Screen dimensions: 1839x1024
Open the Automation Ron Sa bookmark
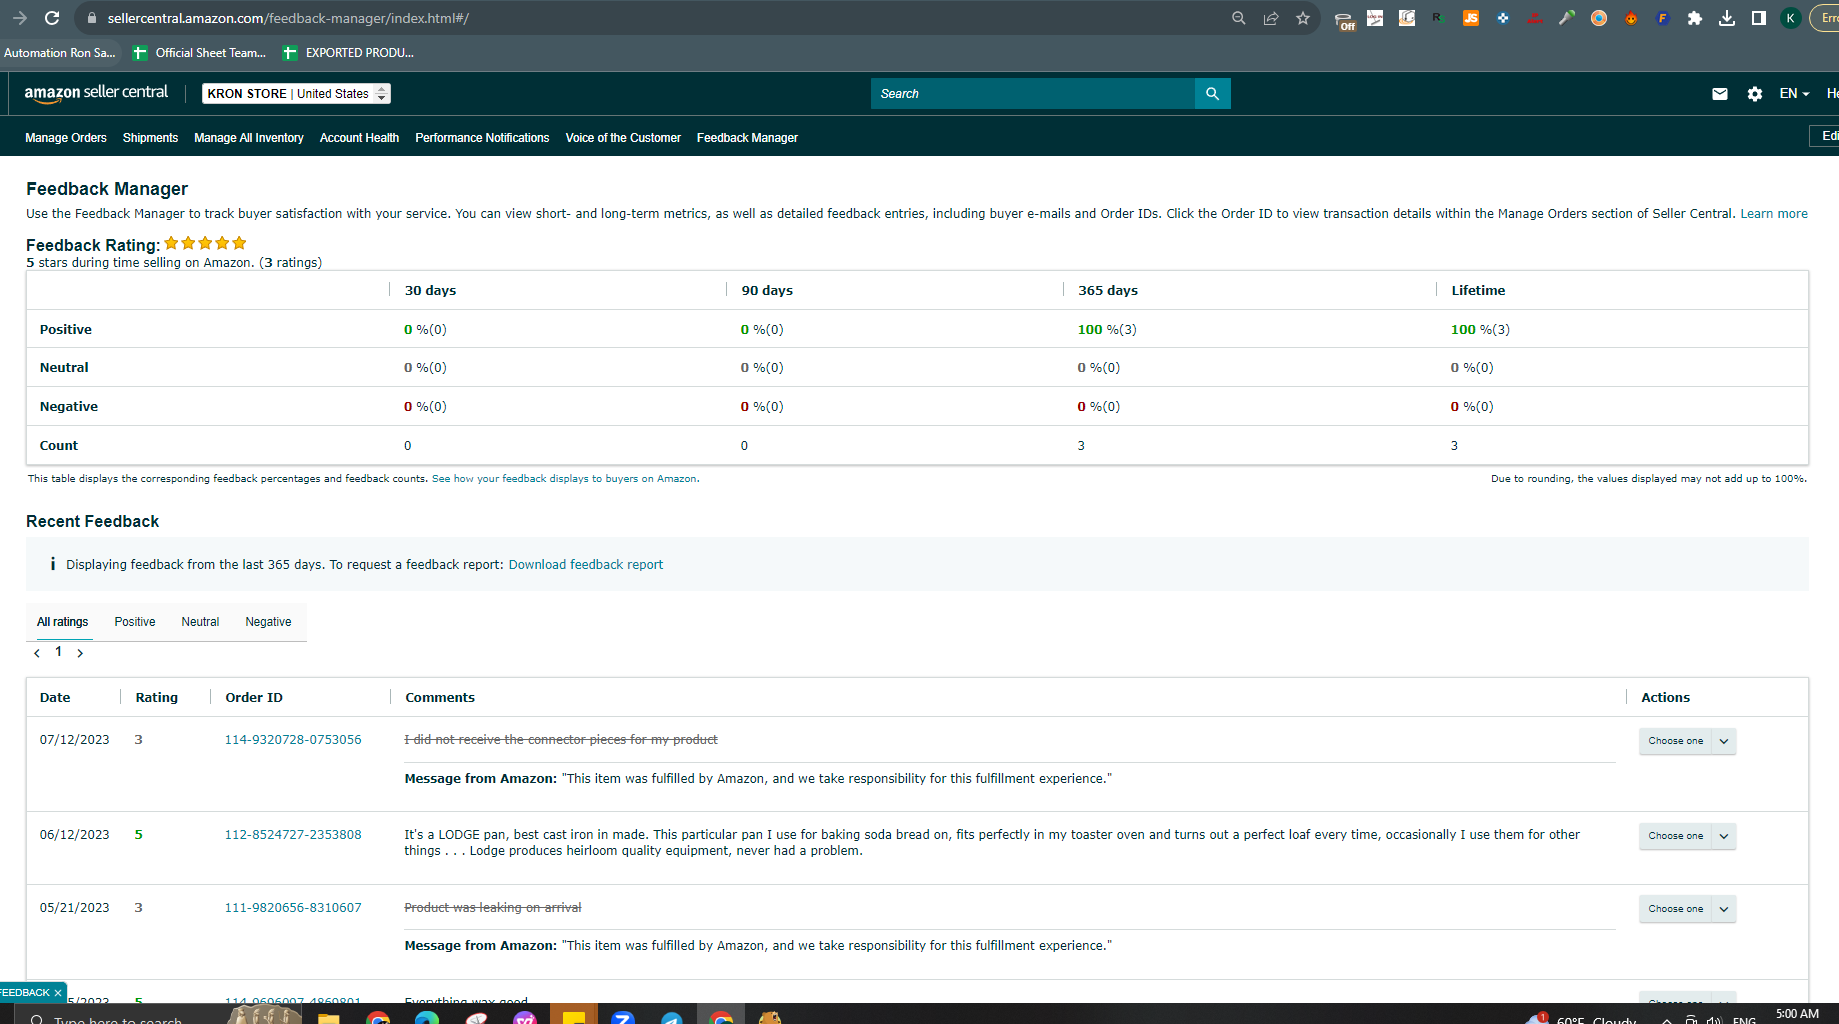(x=59, y=53)
